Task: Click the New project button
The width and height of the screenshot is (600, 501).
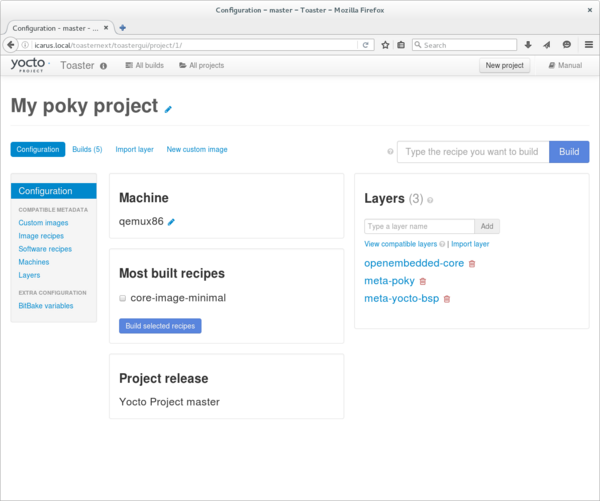Action: tap(504, 65)
